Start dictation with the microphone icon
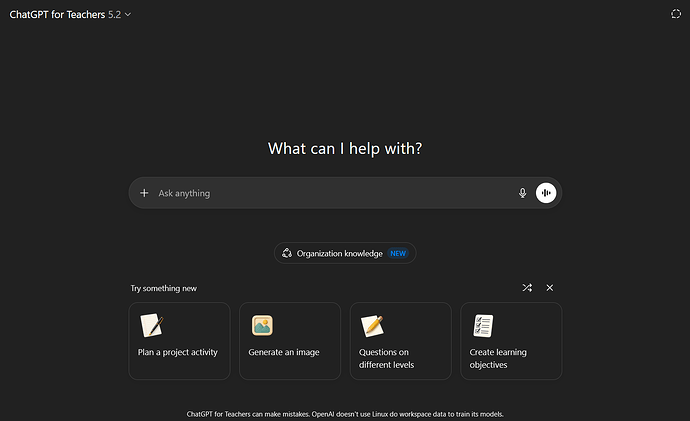Screen dimensions: 690x421 point(522,193)
